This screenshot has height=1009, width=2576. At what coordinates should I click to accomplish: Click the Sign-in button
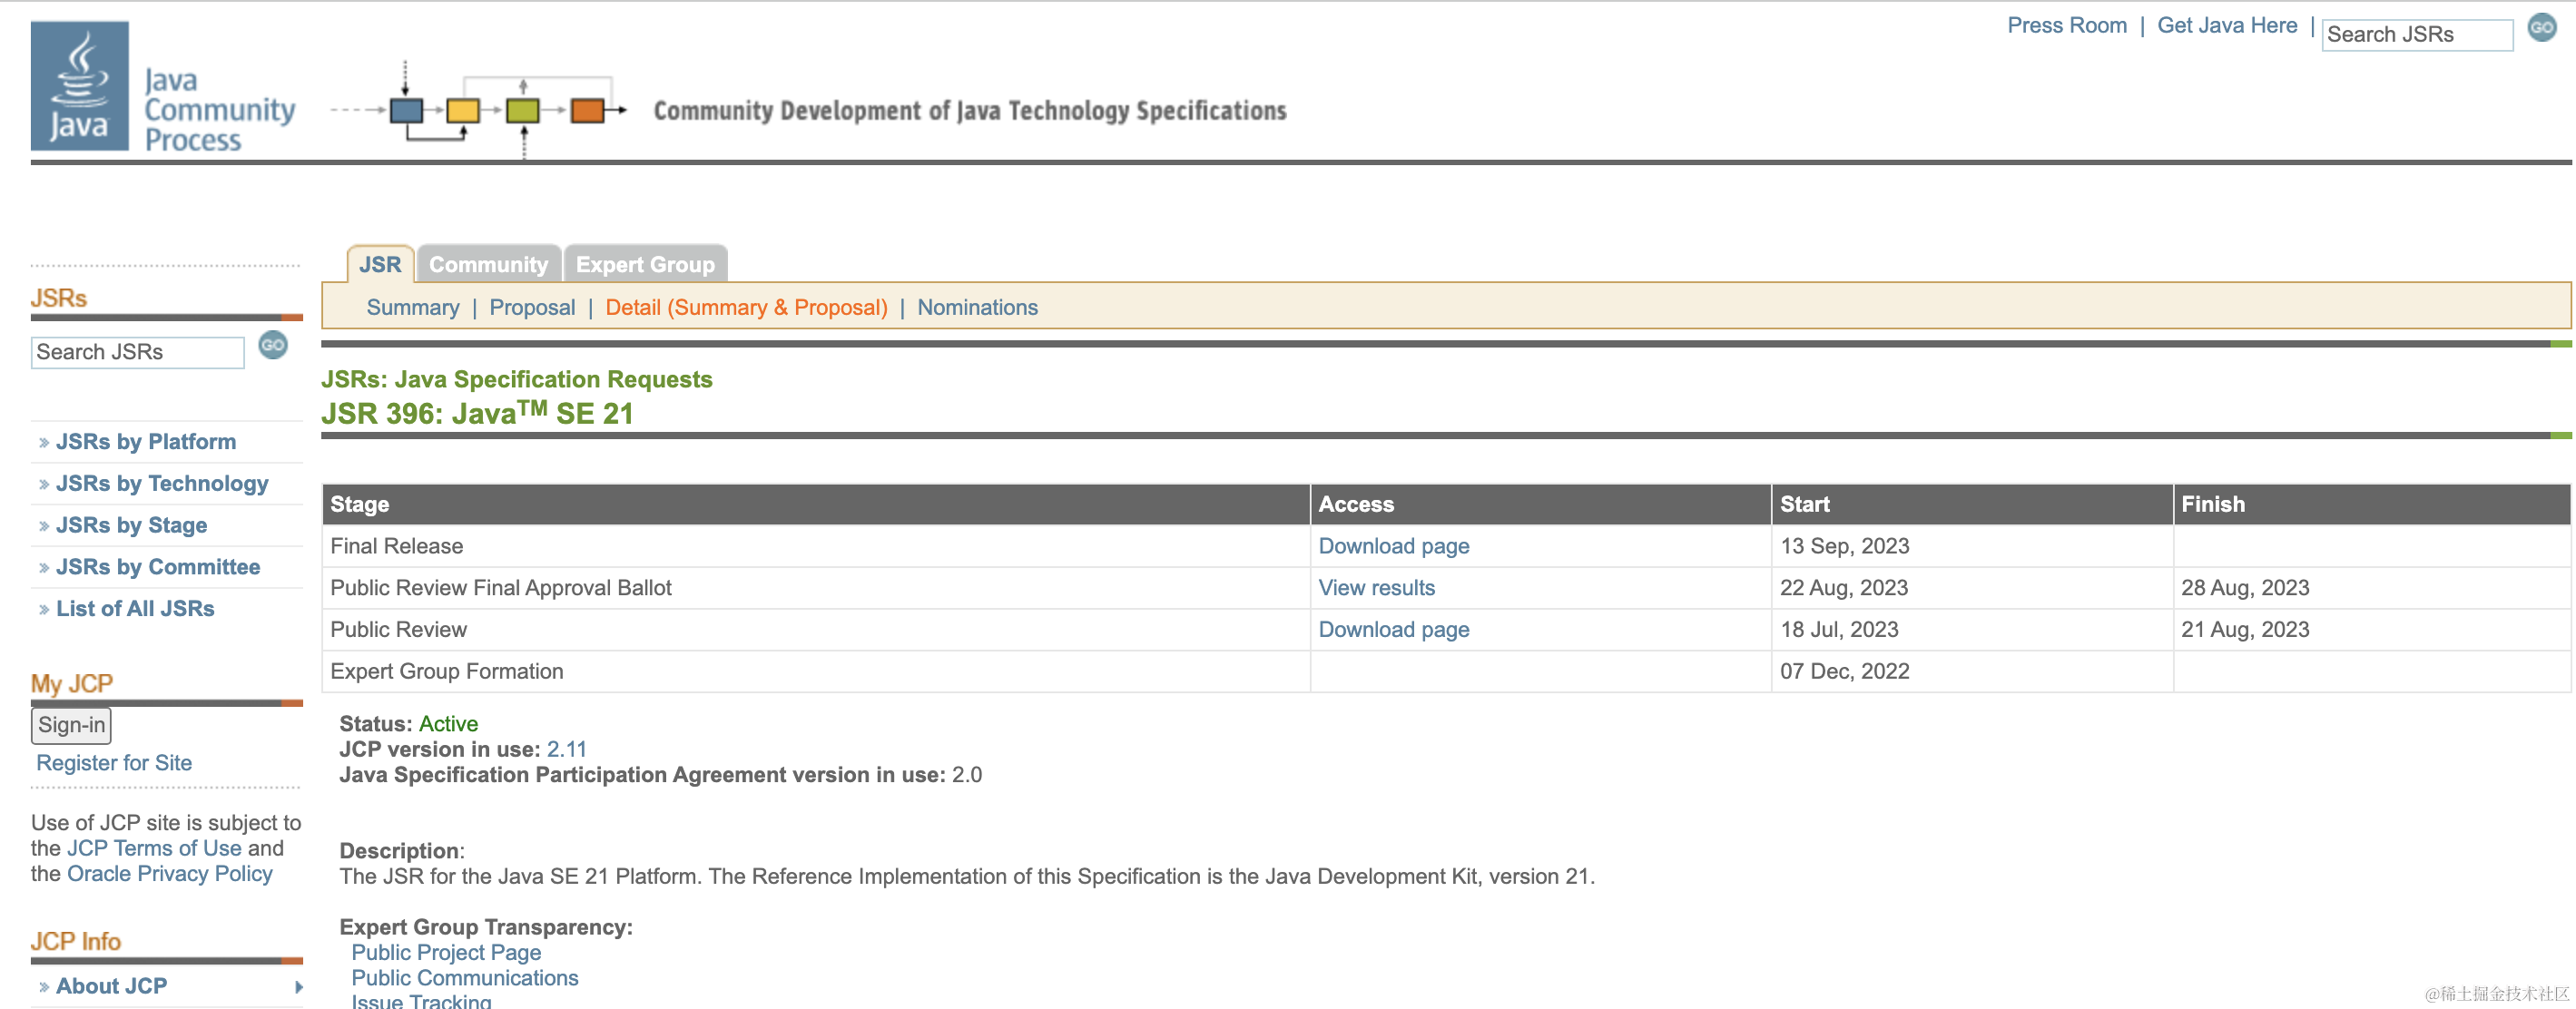tap(71, 725)
